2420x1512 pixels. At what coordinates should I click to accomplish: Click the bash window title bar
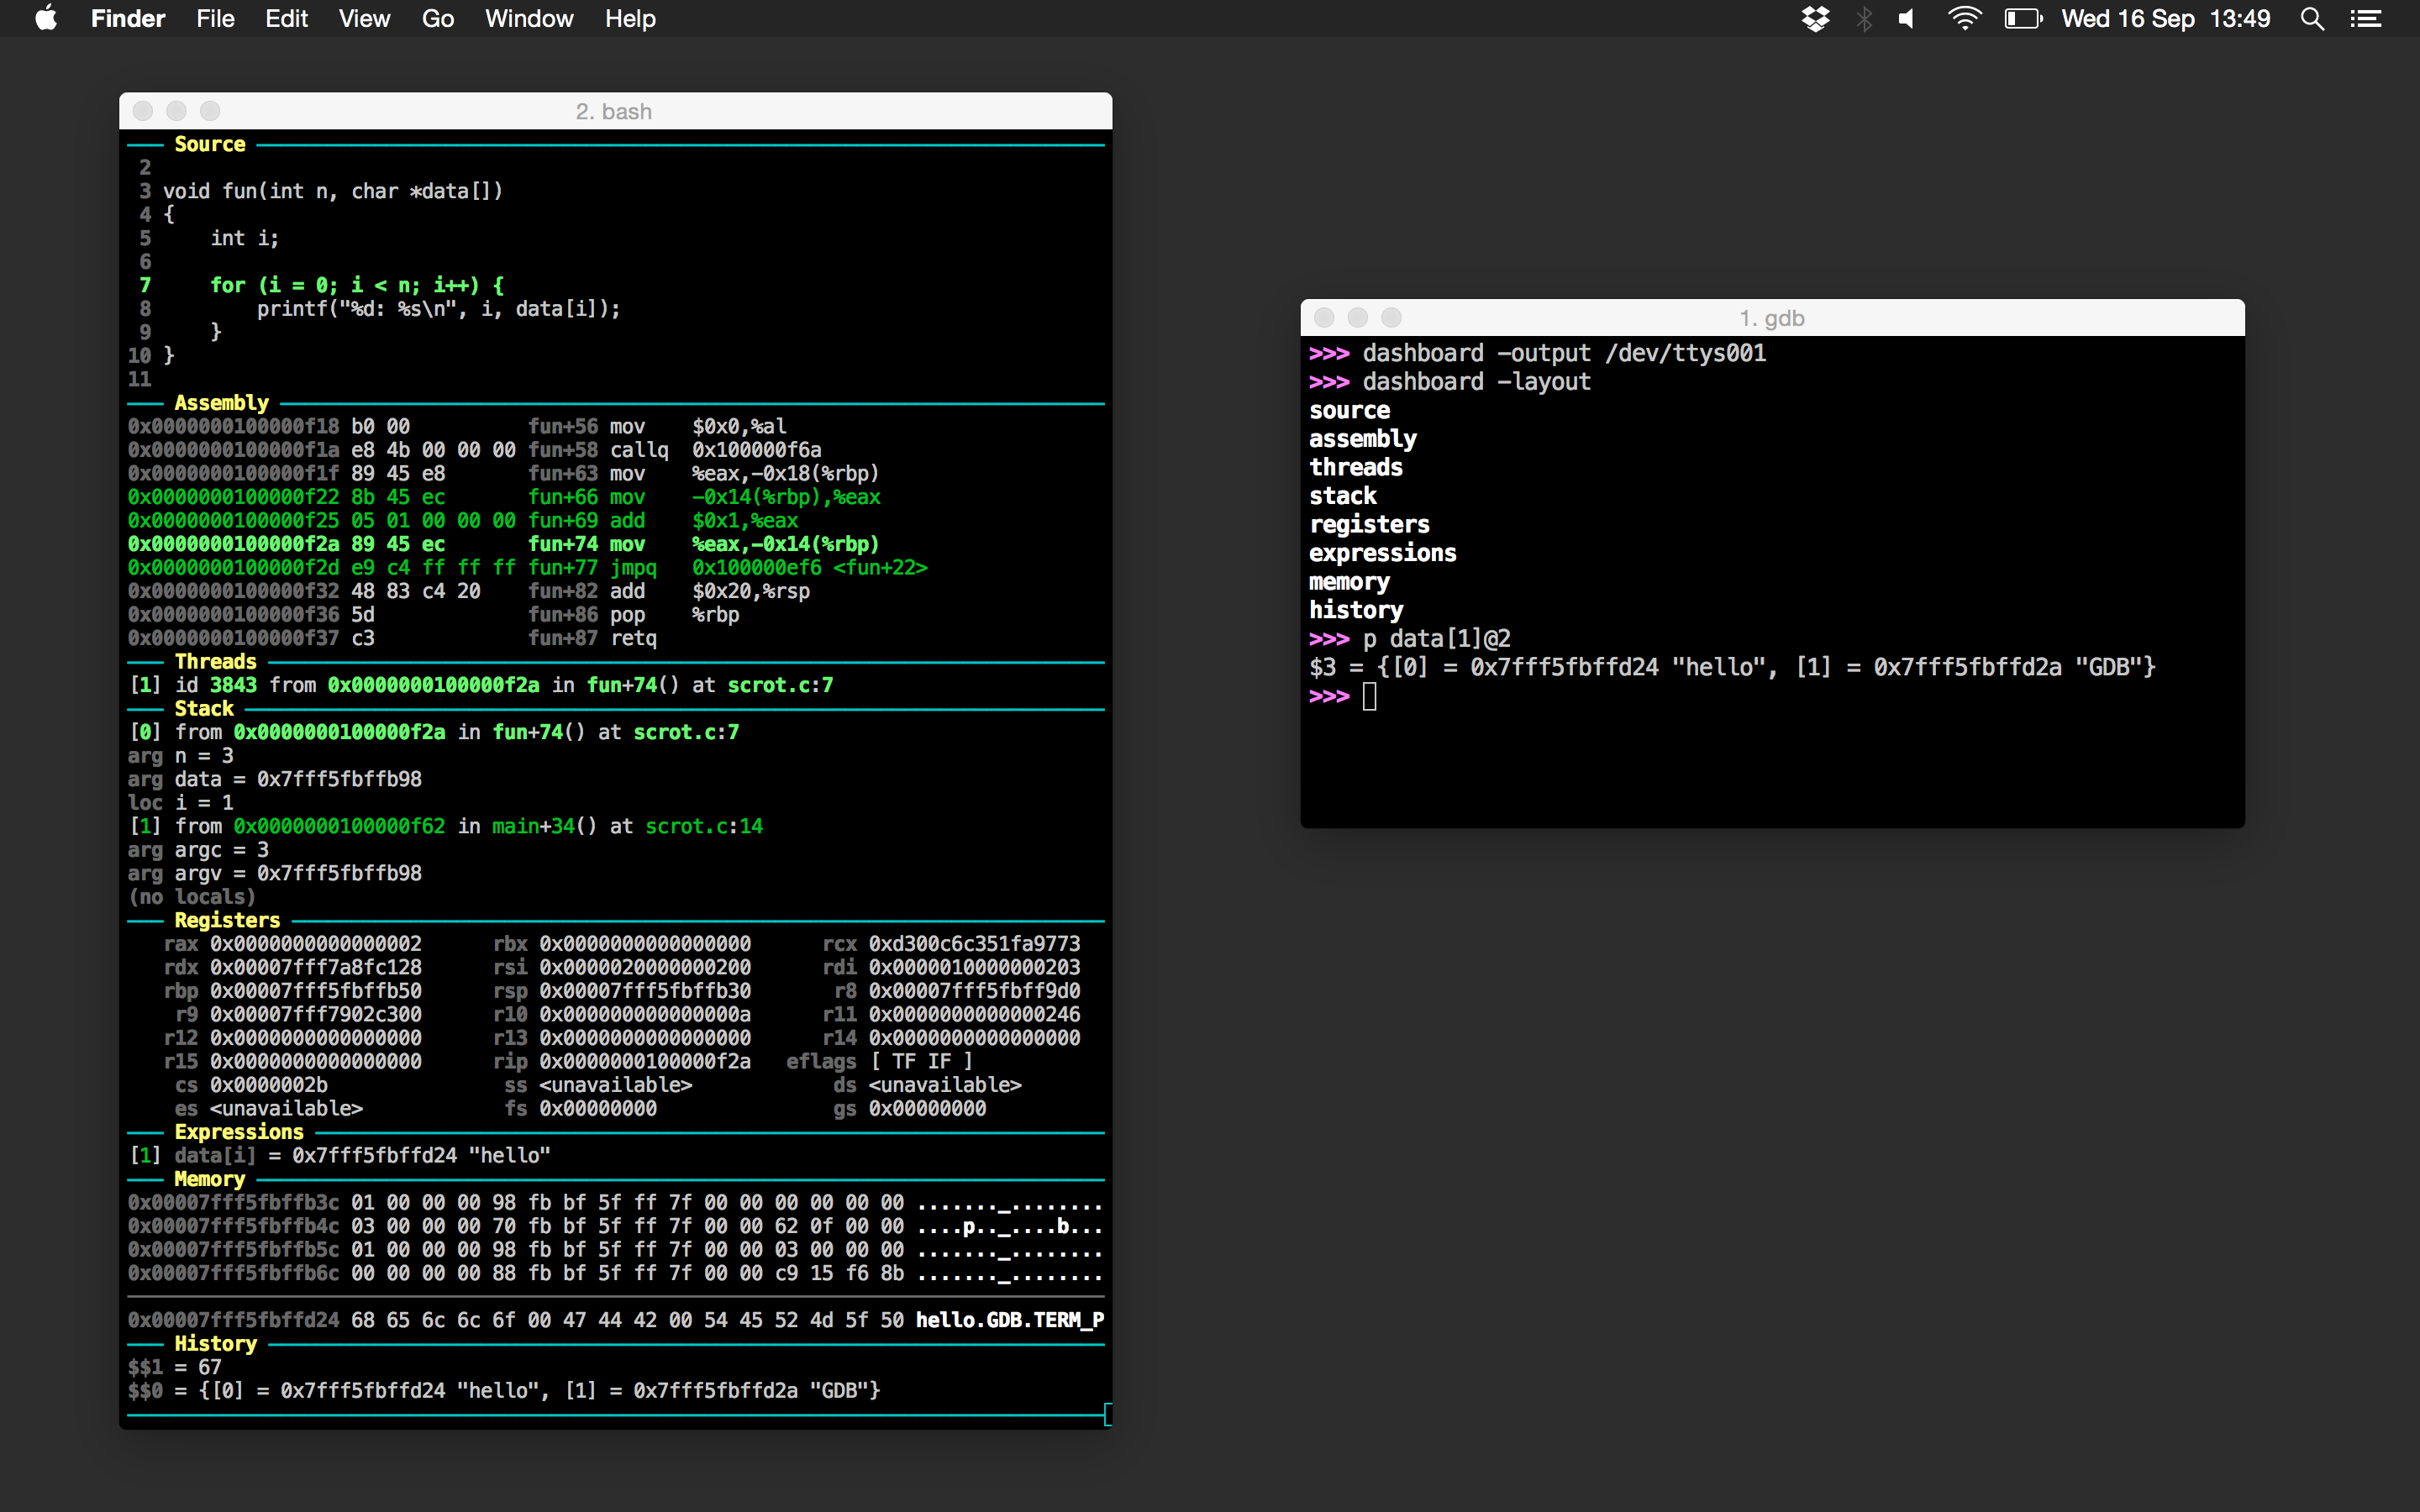pyautogui.click(x=614, y=111)
